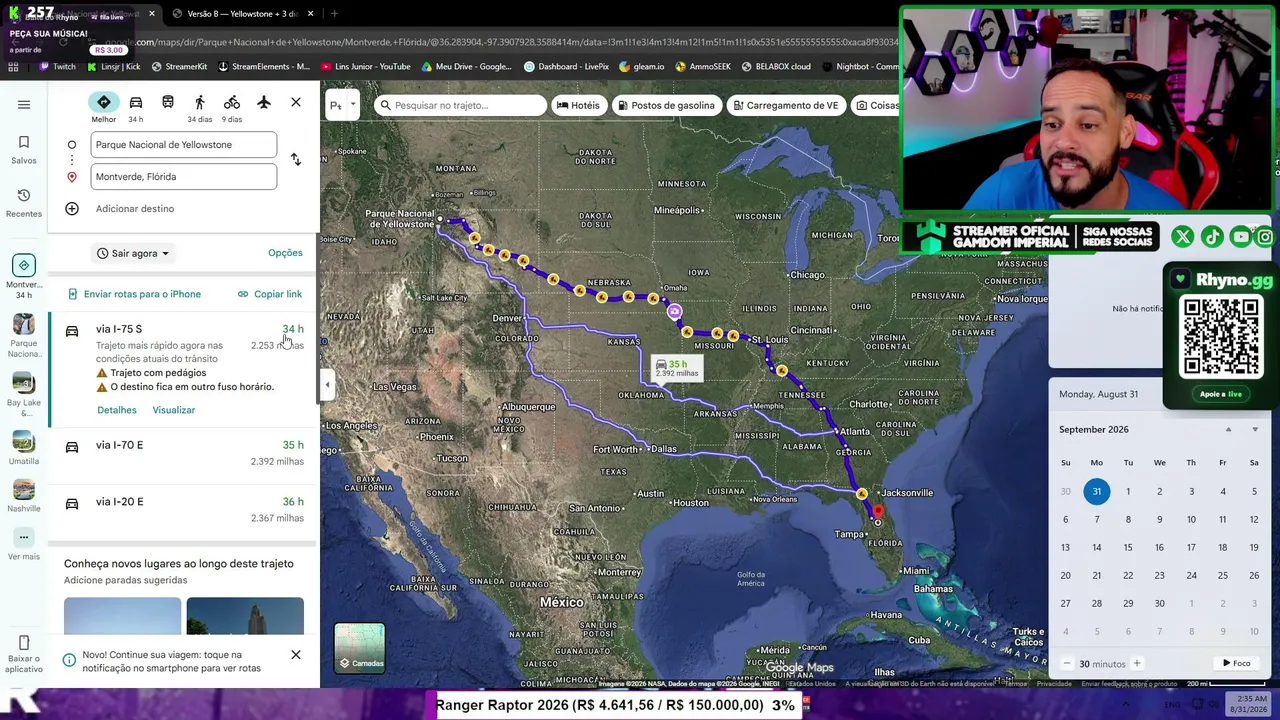
Task: Open Recentes in the Maps sidebar
Action: (x=24, y=203)
